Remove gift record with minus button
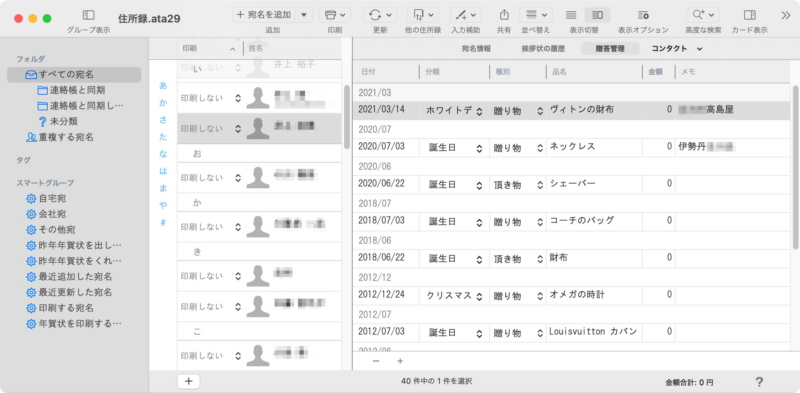Image resolution: width=800 pixels, height=393 pixels. (x=376, y=361)
